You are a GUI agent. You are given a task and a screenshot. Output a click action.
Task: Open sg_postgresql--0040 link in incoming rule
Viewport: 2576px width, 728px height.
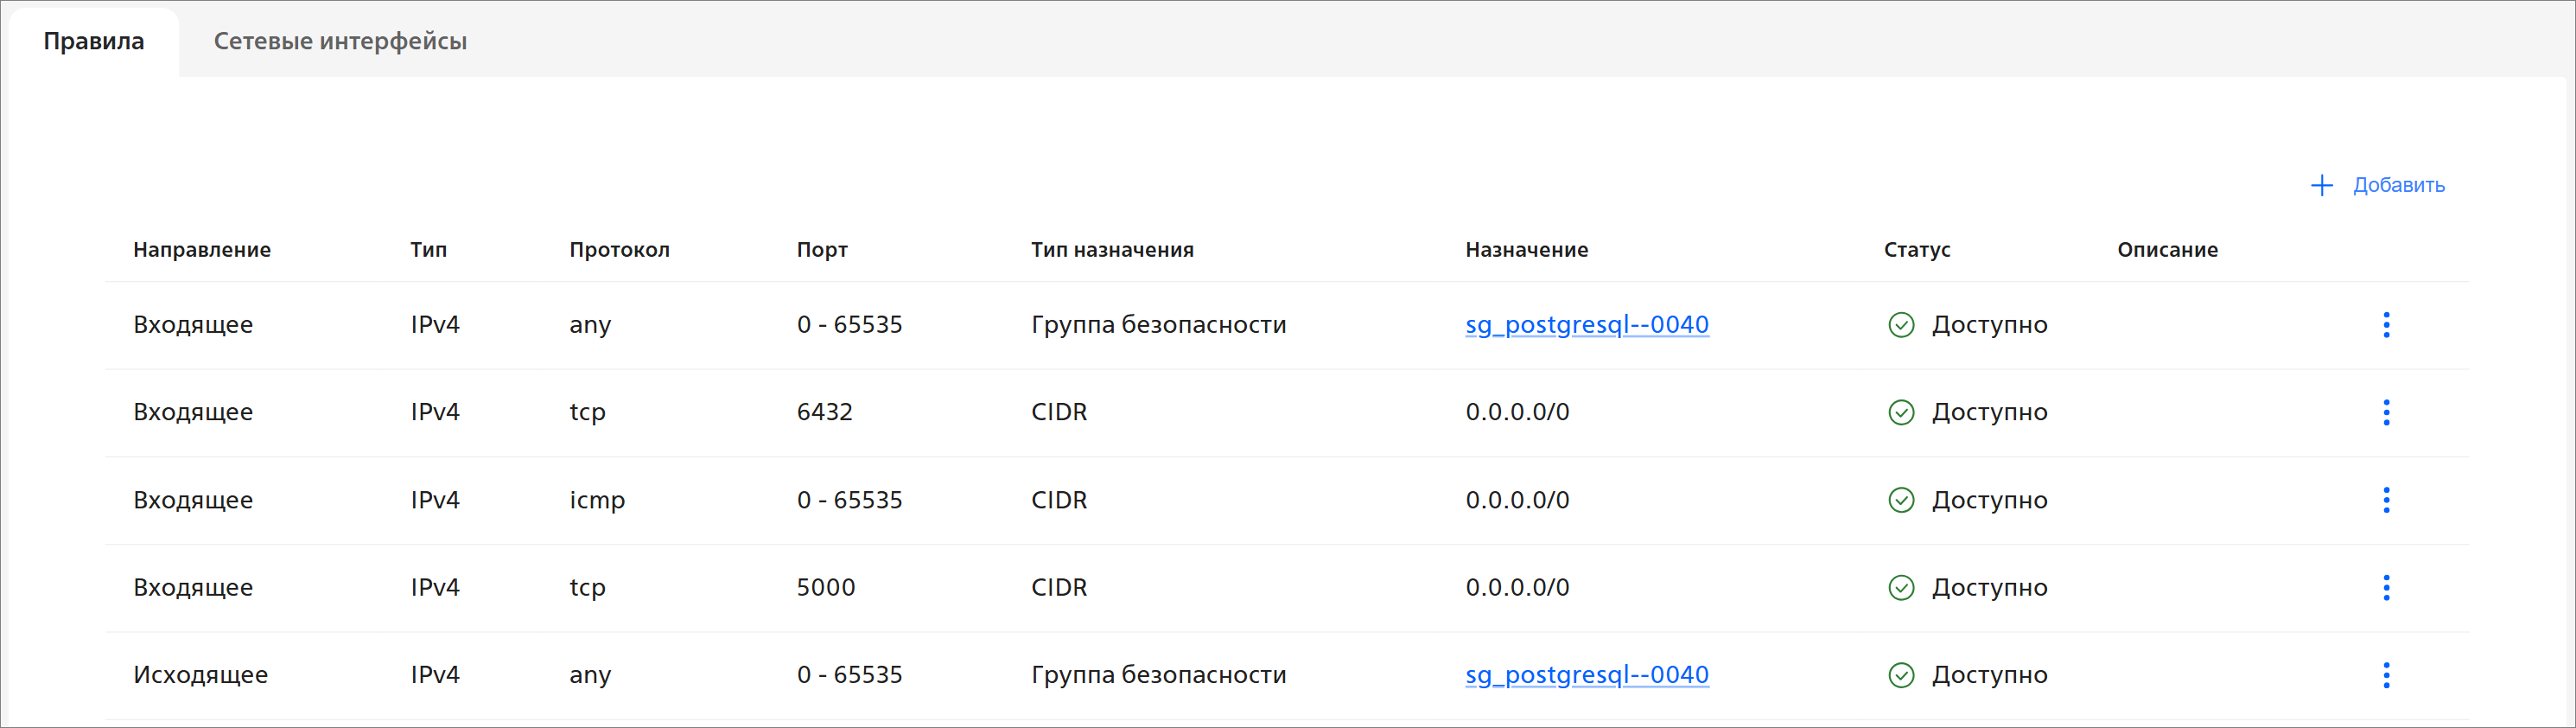coord(1586,325)
